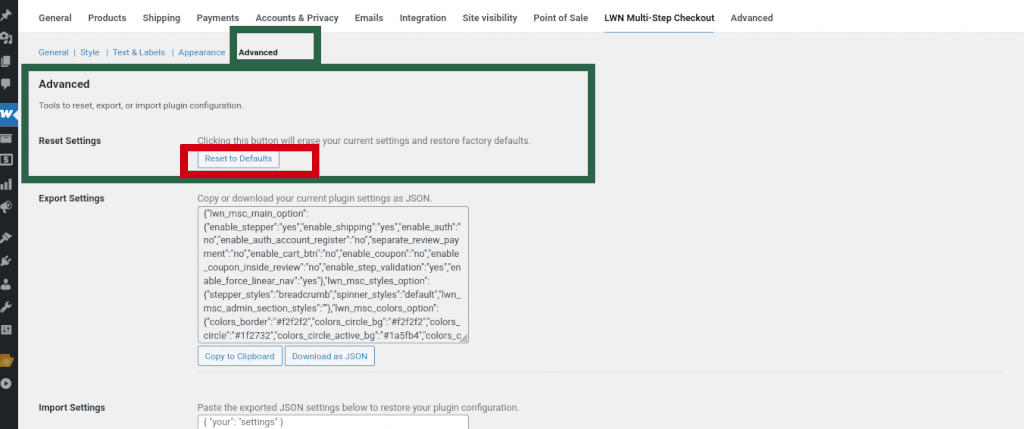This screenshot has width=1024, height=429.
Task: Open Comments speech bubble icon
Action: (7, 85)
